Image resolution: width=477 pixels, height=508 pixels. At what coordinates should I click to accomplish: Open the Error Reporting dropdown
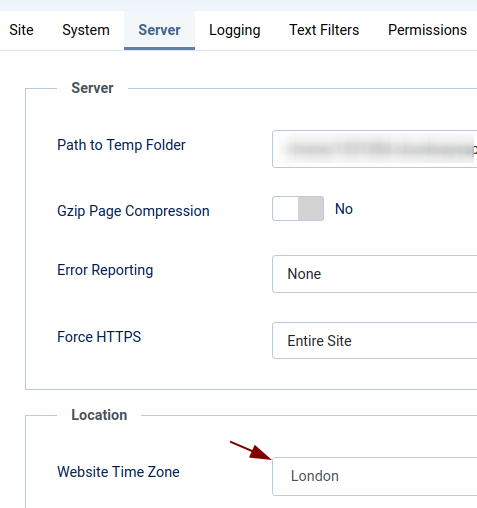pos(375,274)
